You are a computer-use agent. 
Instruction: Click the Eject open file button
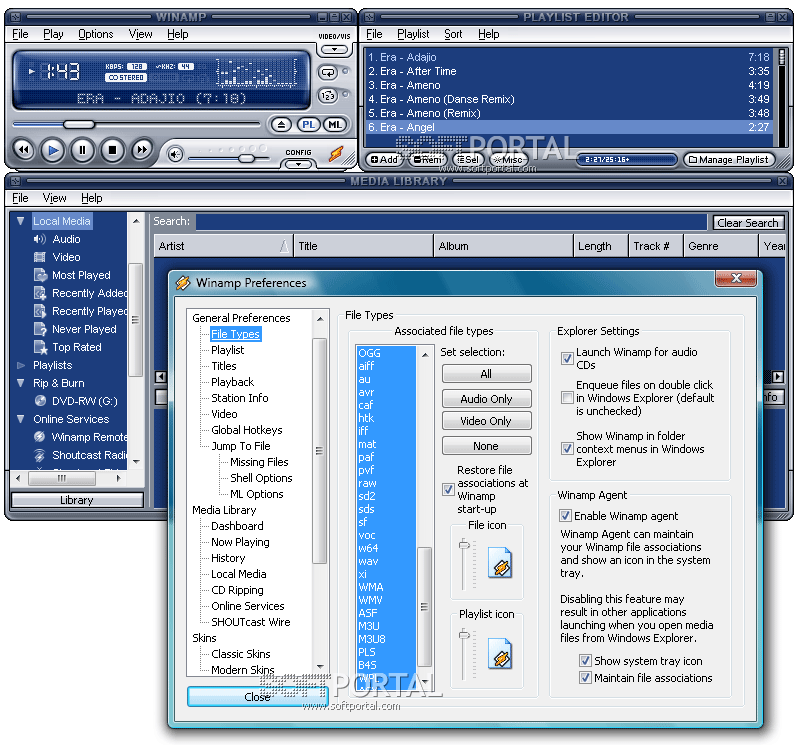tap(281, 125)
